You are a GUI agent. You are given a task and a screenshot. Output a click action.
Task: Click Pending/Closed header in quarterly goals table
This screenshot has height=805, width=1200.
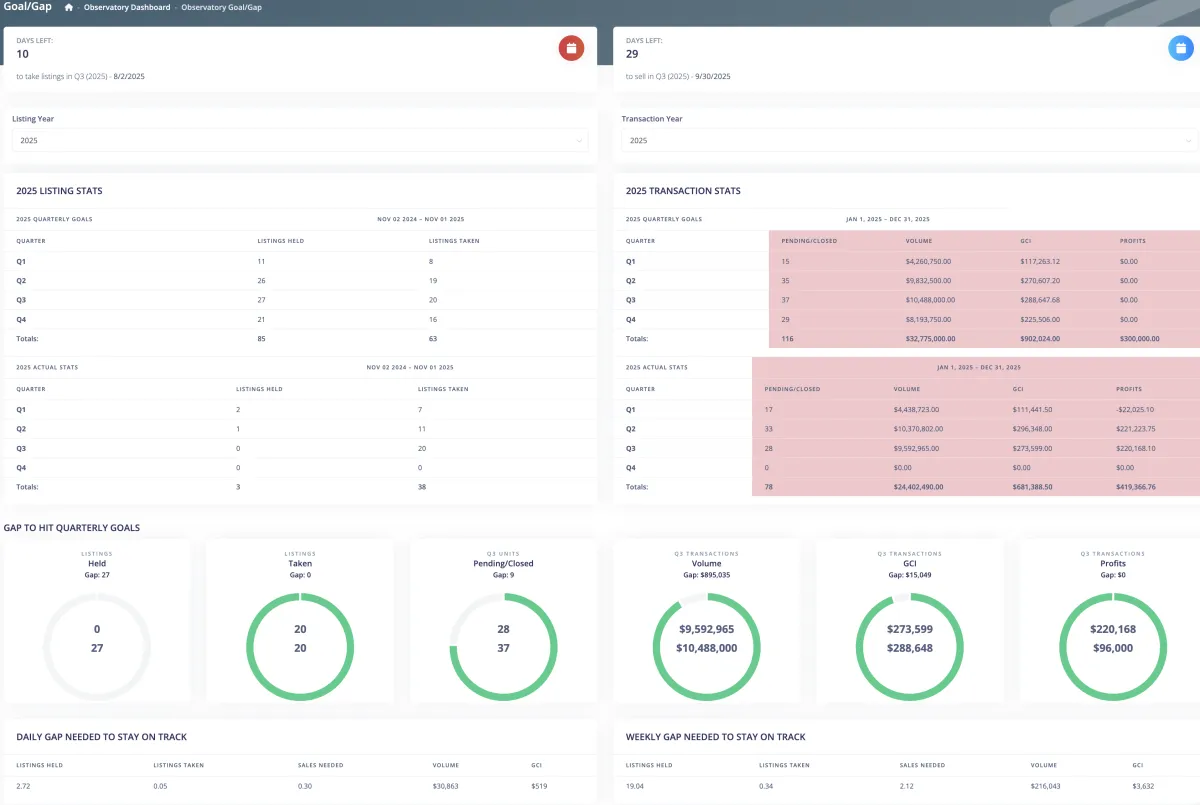[x=810, y=241]
